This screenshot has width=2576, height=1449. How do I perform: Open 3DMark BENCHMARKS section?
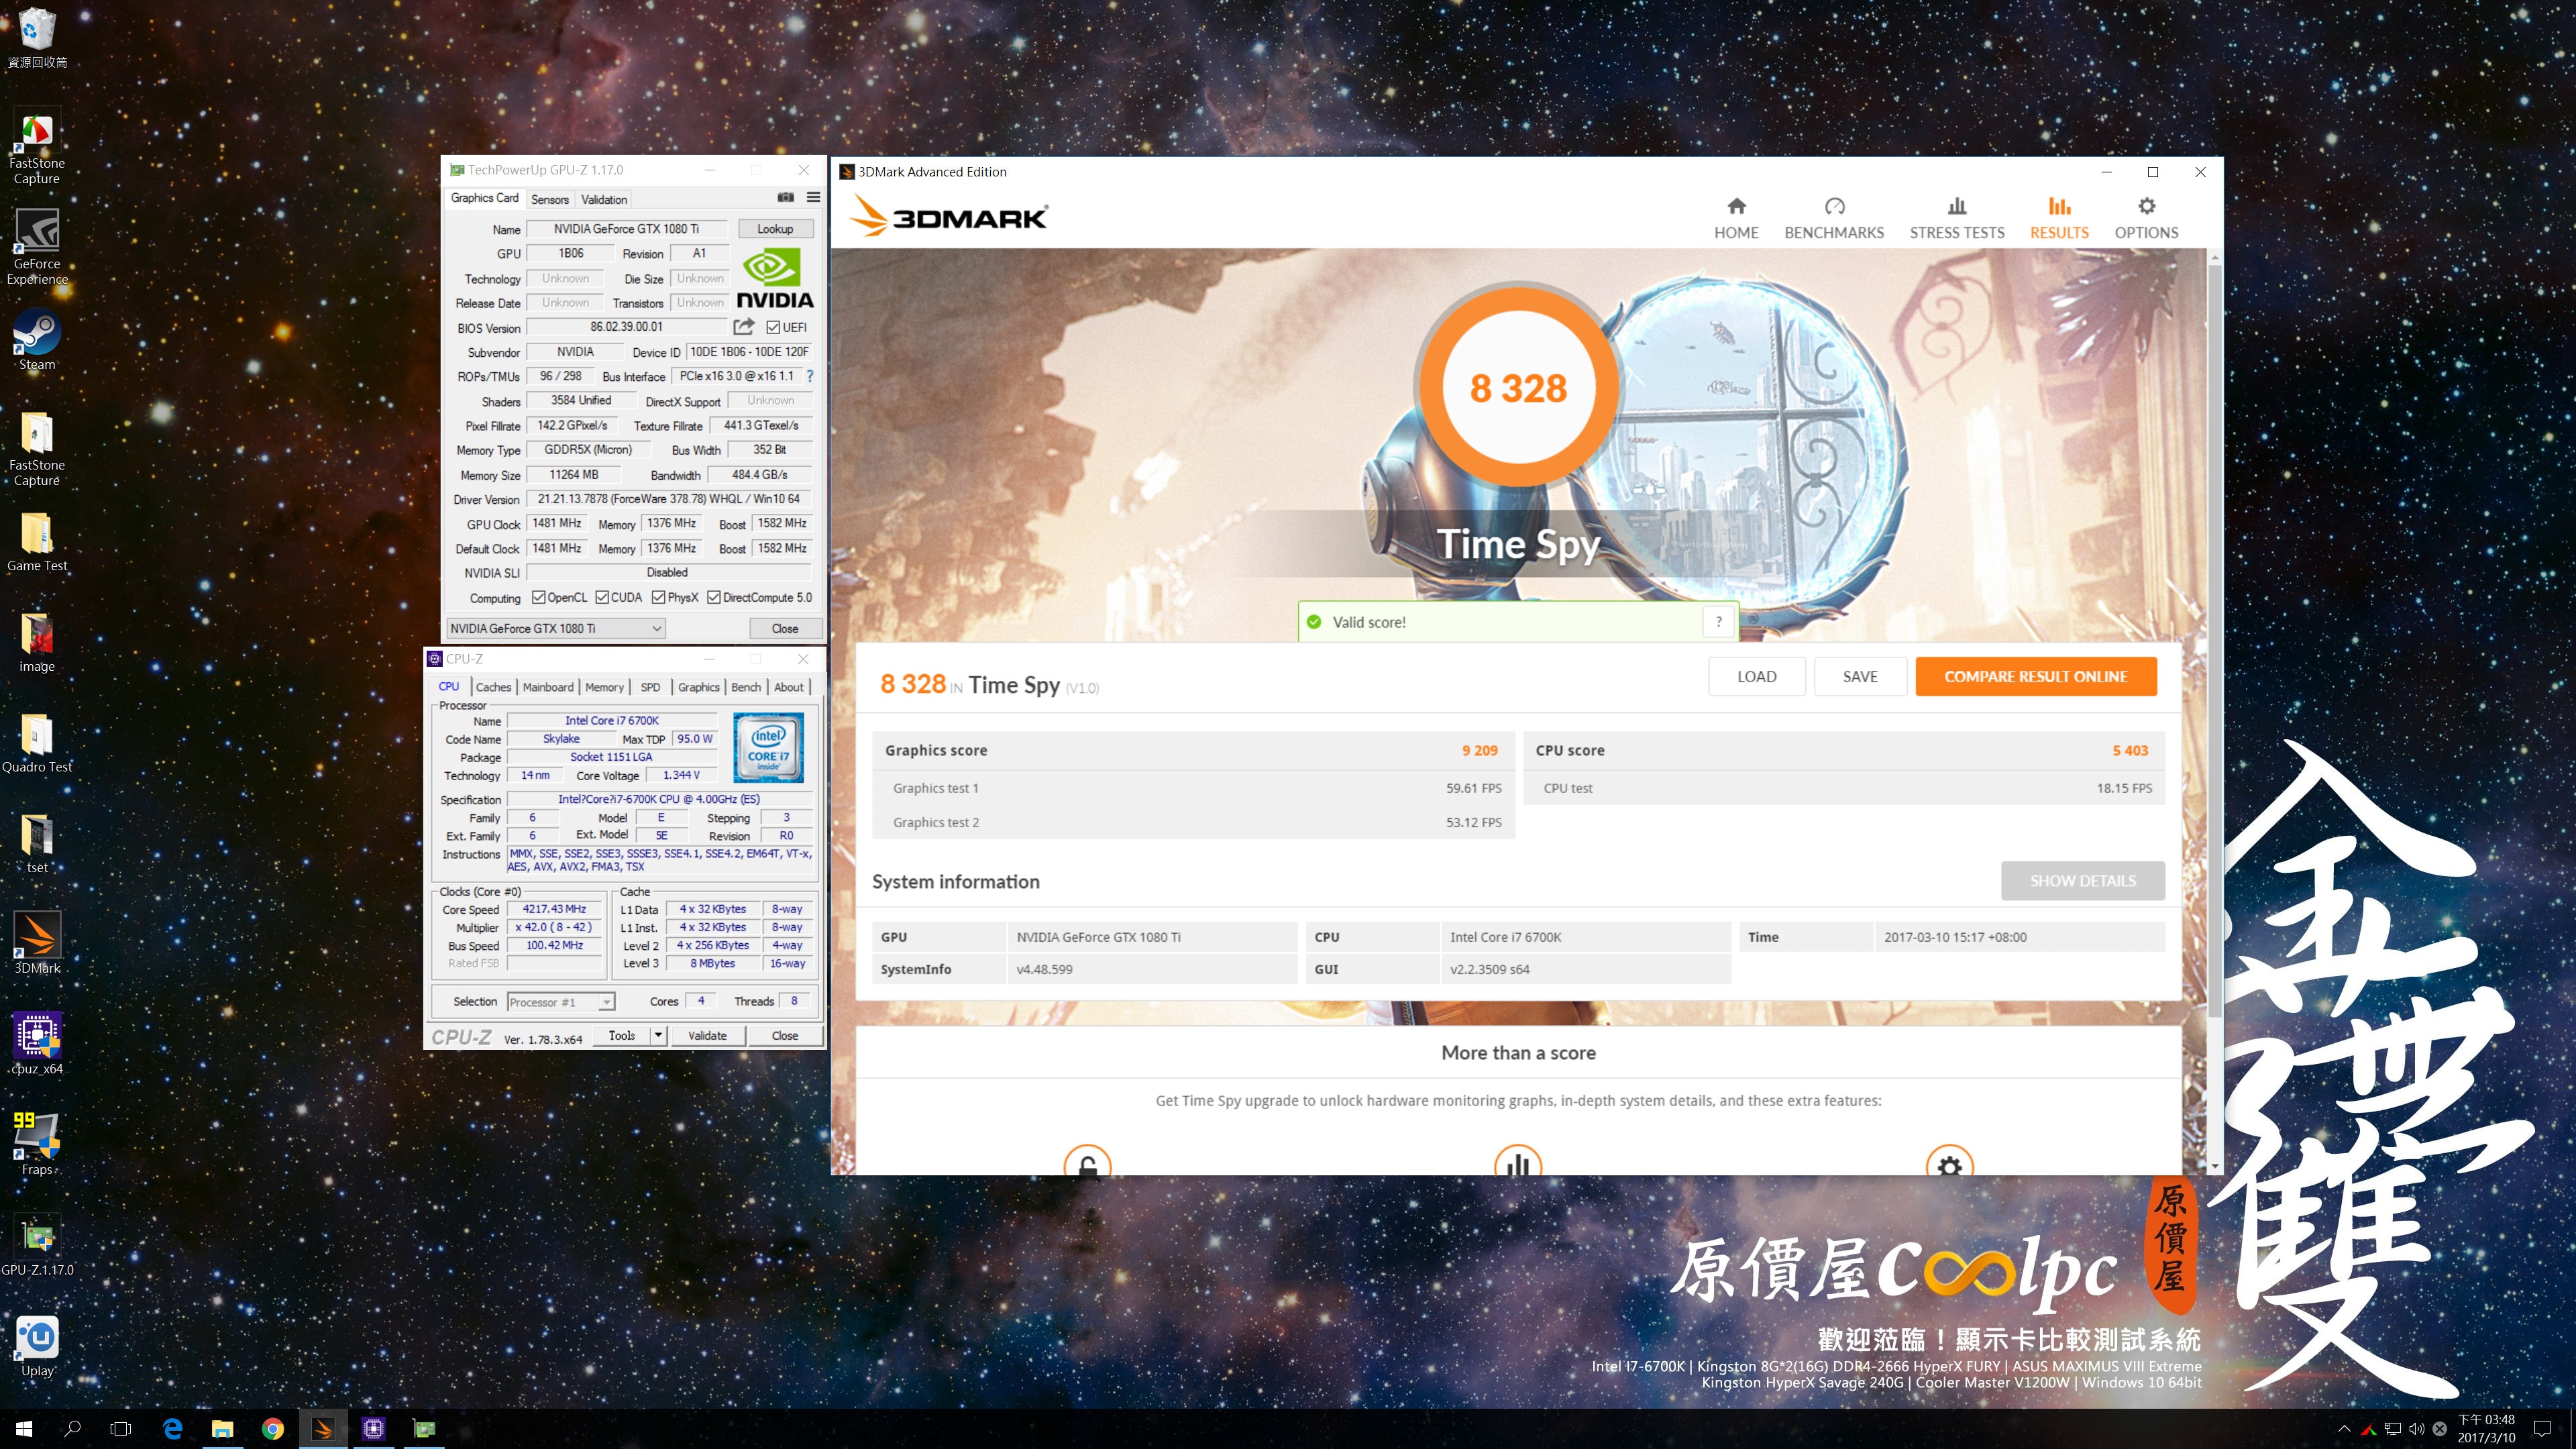(x=1833, y=219)
